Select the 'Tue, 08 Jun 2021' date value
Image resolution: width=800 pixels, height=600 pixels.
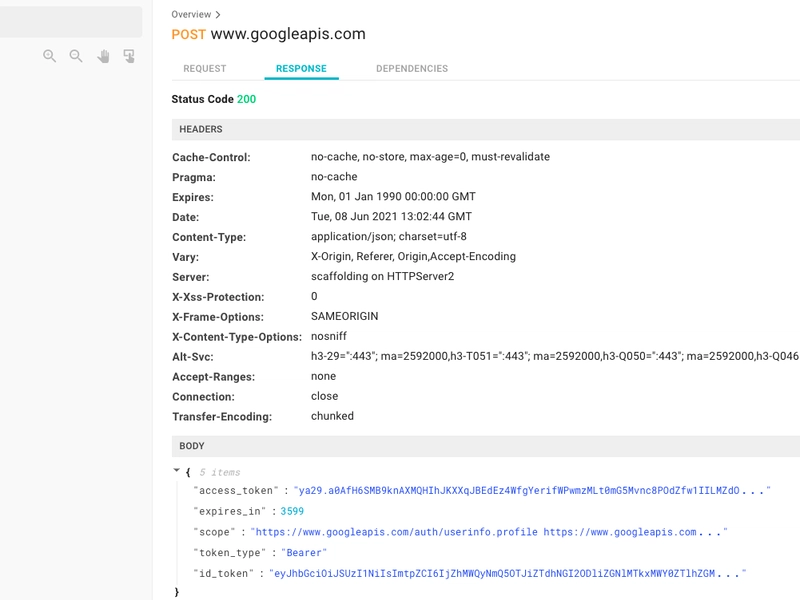coord(391,216)
